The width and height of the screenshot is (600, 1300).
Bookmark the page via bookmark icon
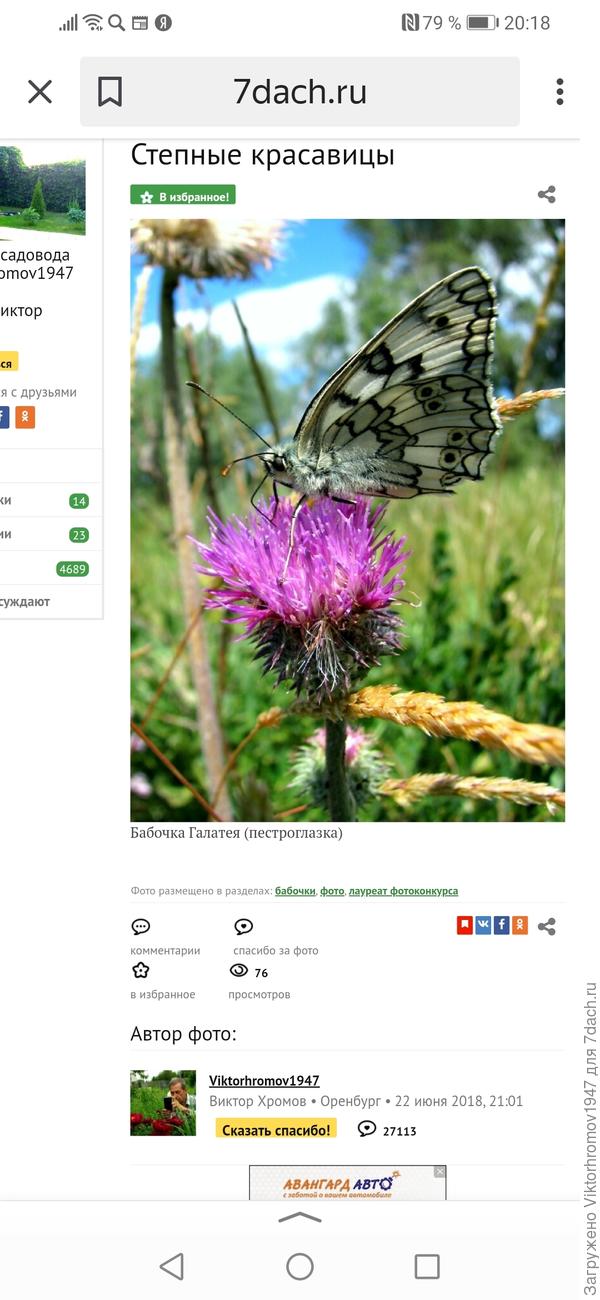pyautogui.click(x=110, y=92)
